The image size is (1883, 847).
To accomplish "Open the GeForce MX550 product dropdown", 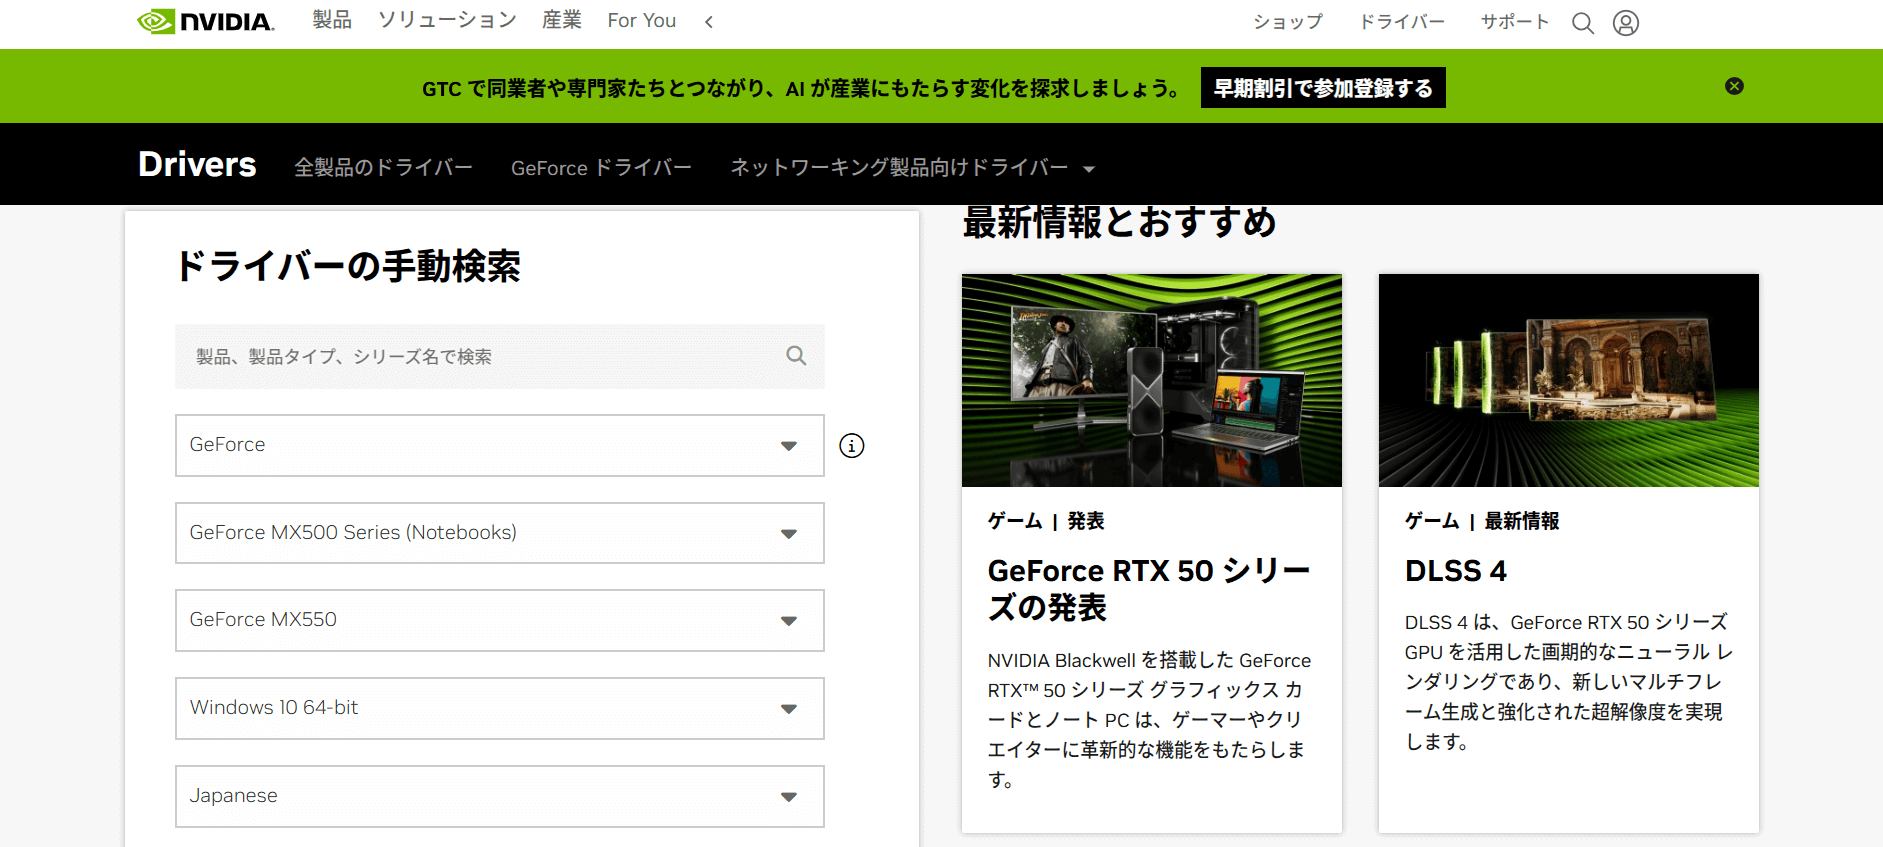I will click(x=500, y=620).
